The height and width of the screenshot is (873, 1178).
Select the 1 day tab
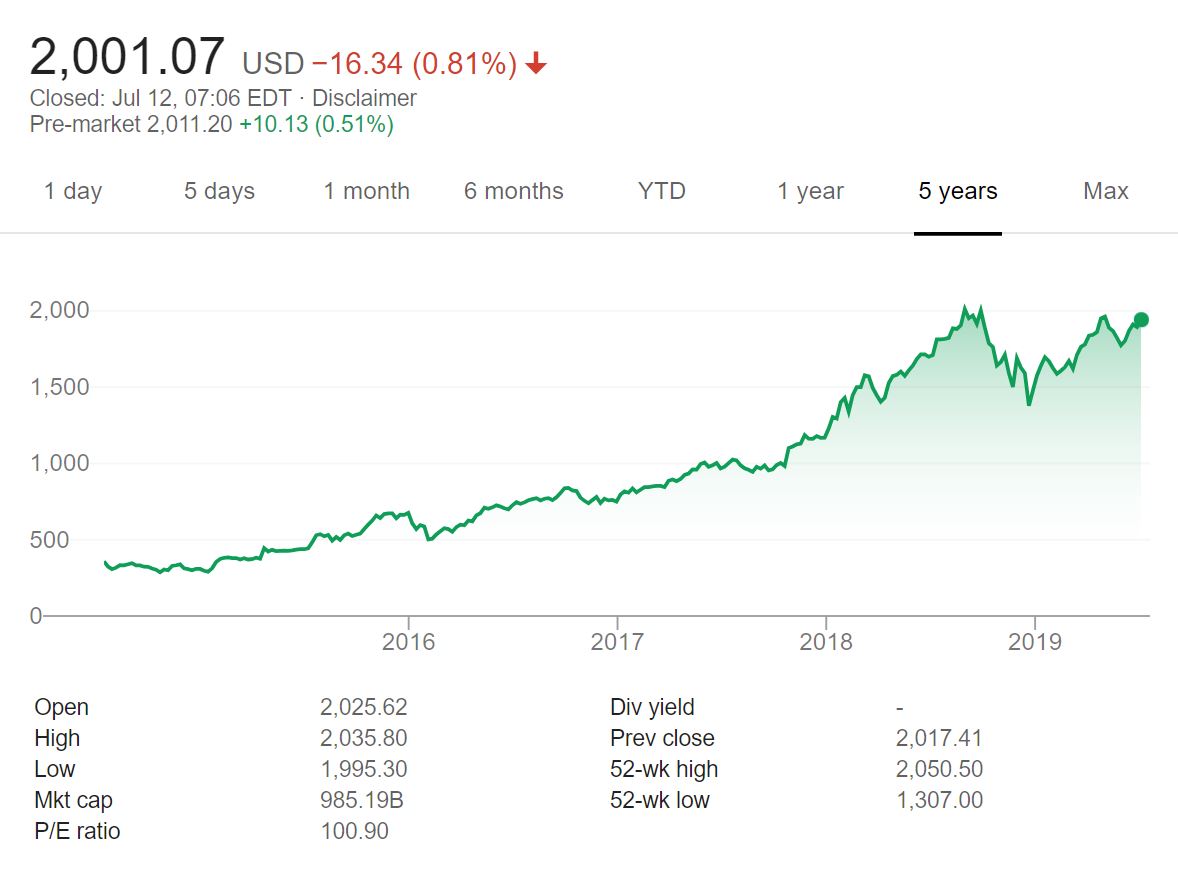click(73, 191)
